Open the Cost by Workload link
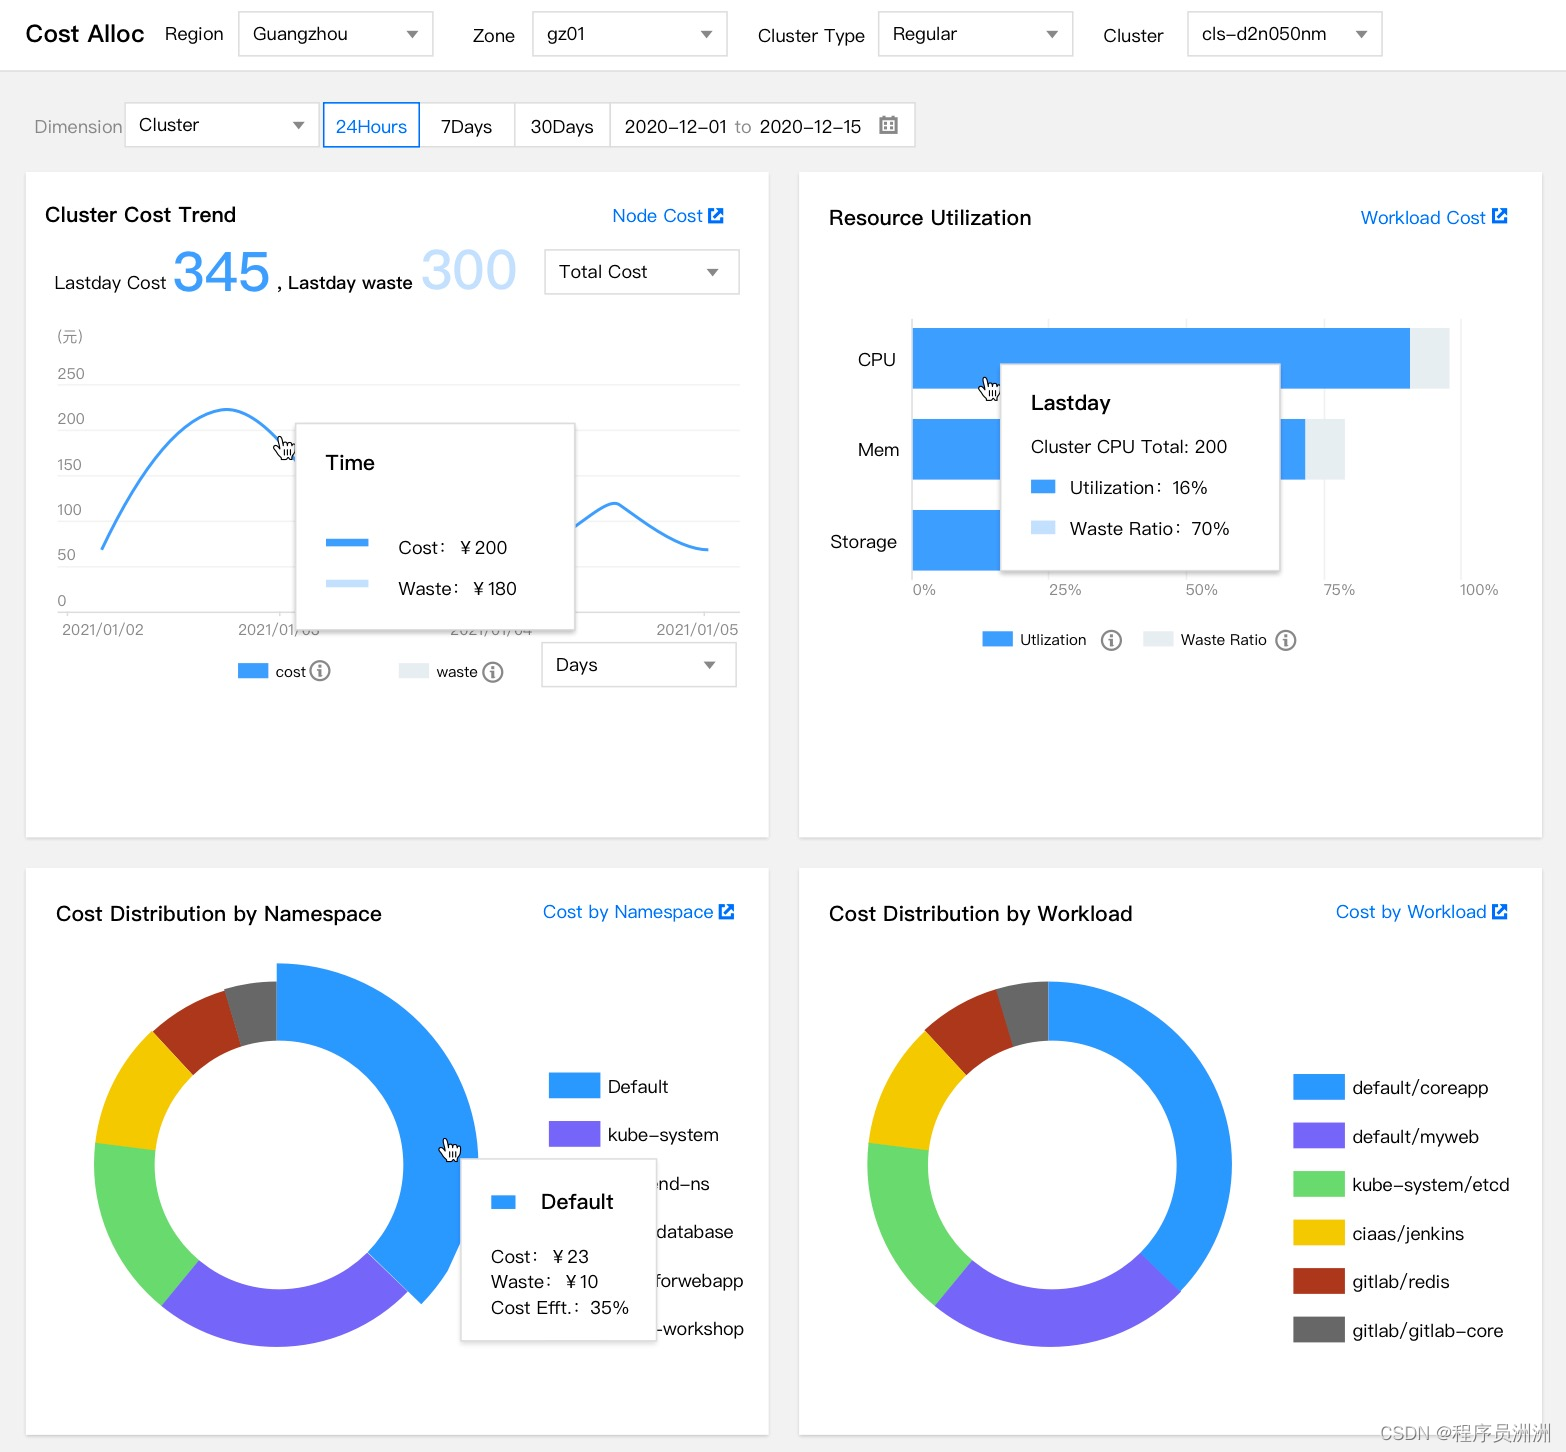Viewport: 1566px width, 1452px height. [1410, 911]
